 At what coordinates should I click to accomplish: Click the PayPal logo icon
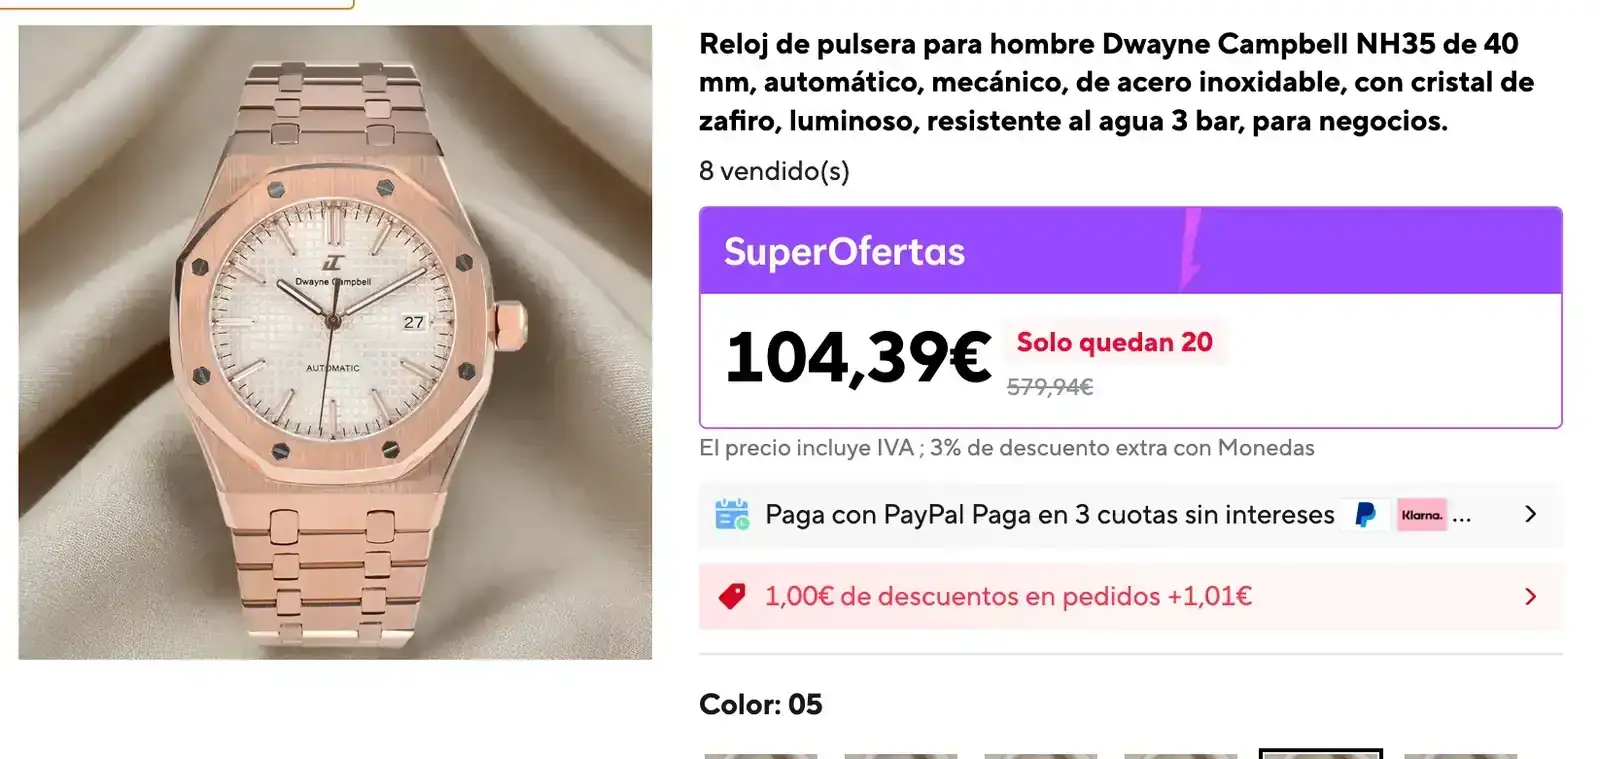tap(1365, 515)
